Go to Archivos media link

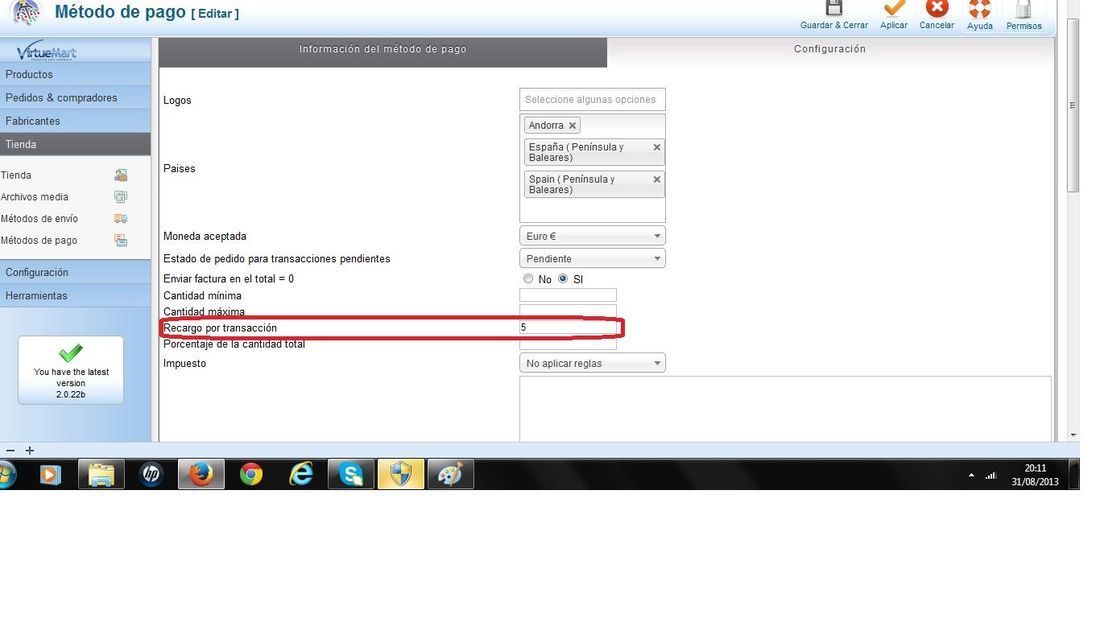[34, 197]
